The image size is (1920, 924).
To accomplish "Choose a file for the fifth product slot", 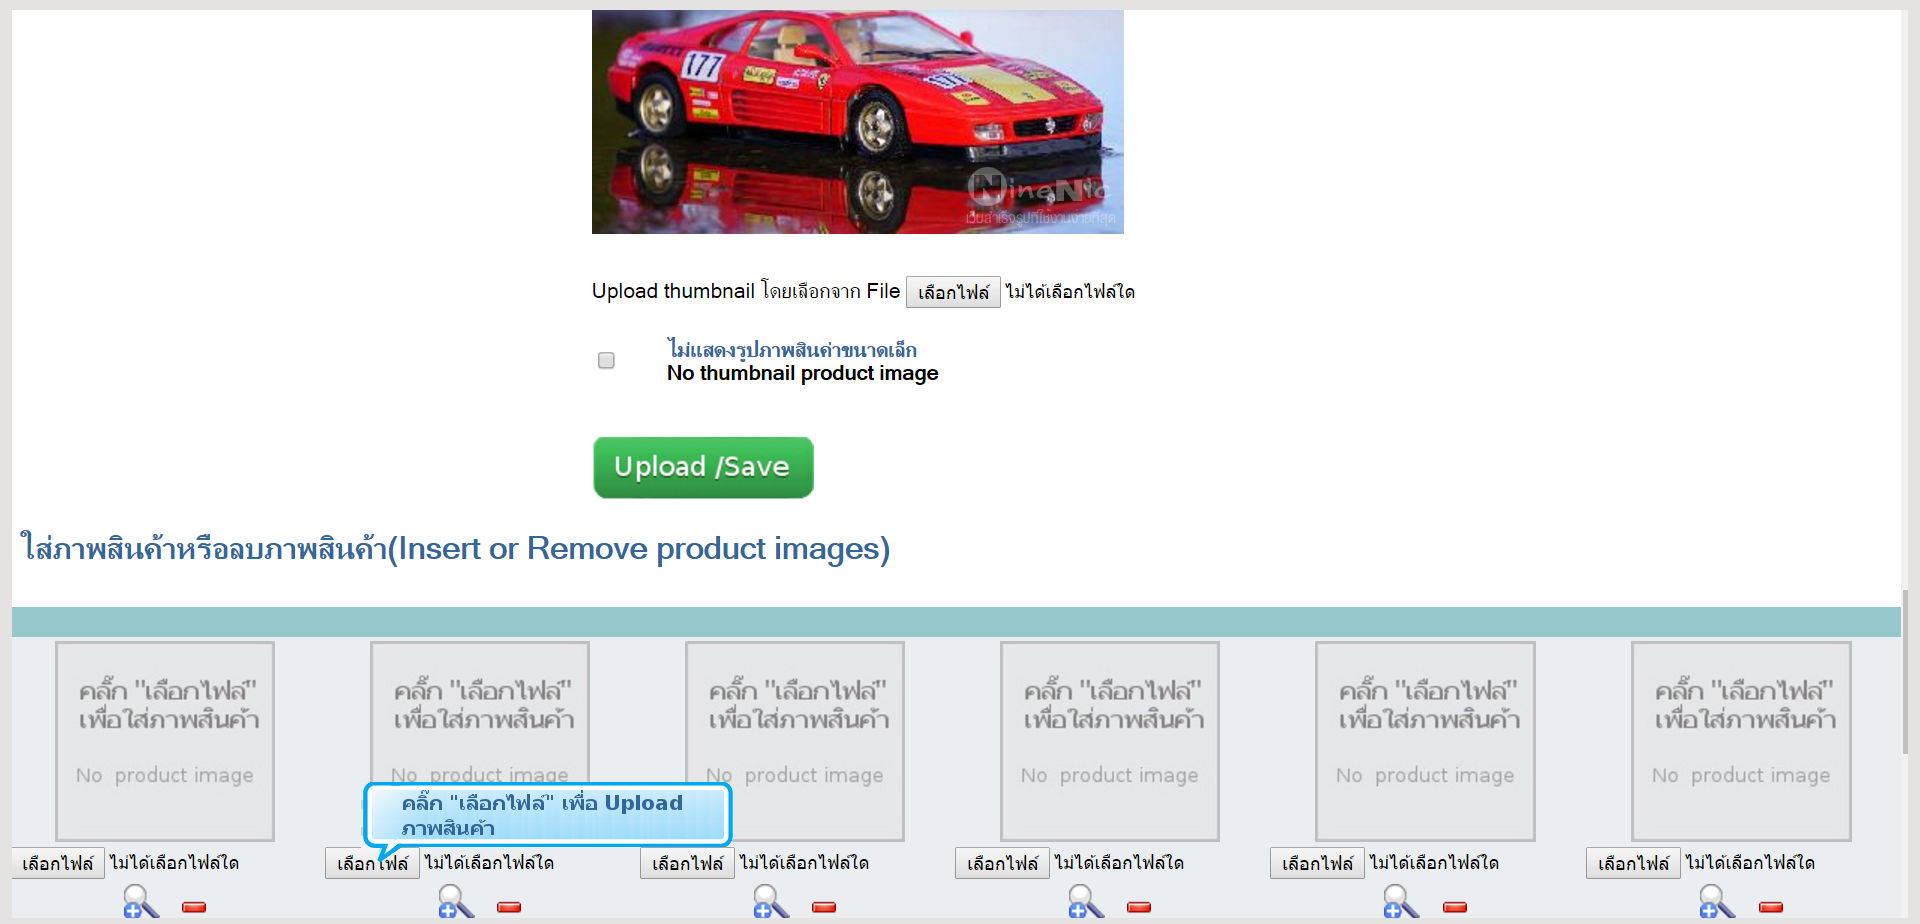I will [1317, 863].
